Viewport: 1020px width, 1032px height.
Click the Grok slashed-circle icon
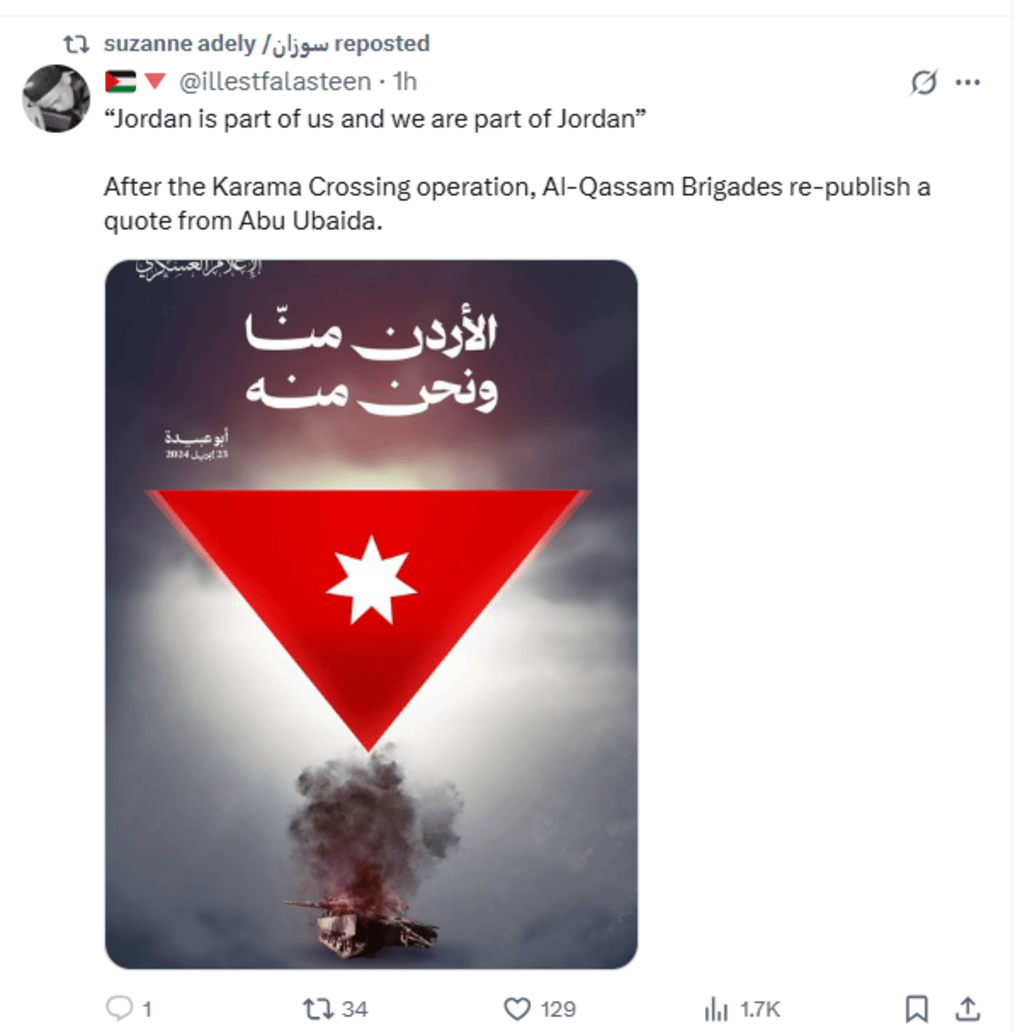(x=923, y=82)
